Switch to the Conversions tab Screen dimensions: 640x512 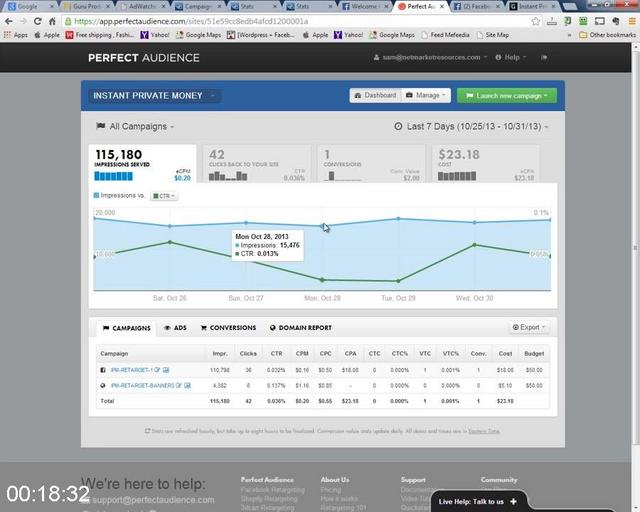229,328
